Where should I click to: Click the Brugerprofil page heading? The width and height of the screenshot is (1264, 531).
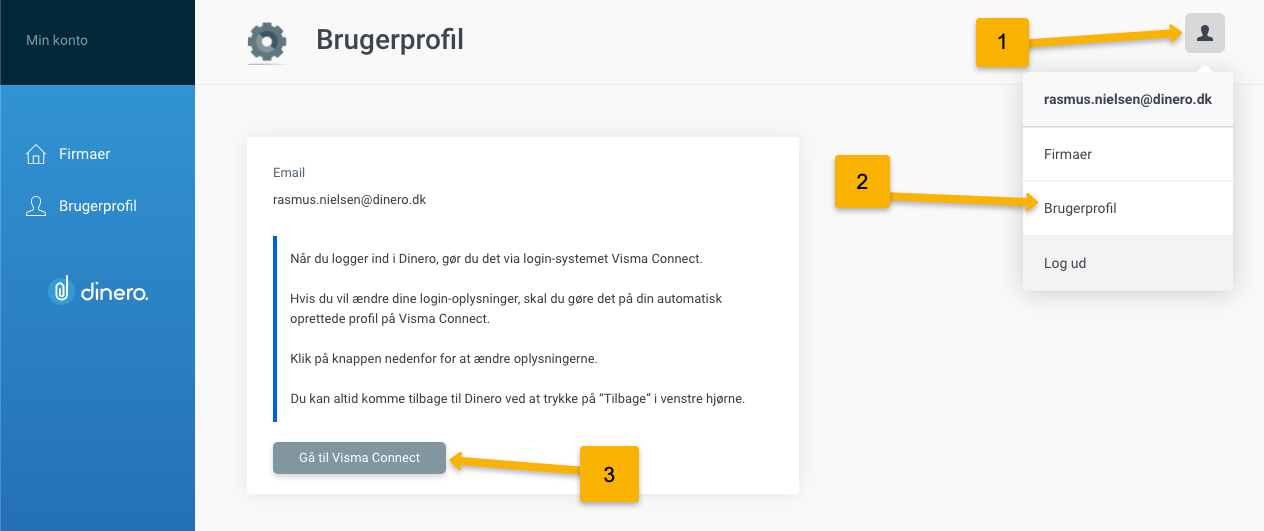click(x=390, y=40)
